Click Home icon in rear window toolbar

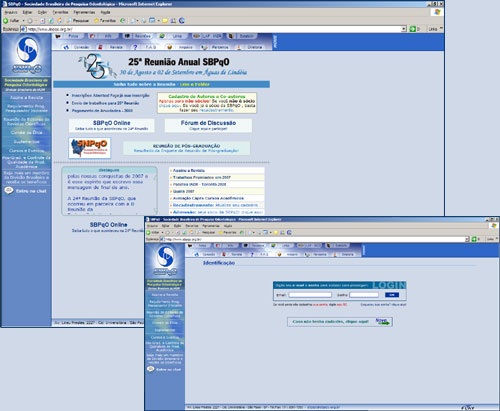60,21
